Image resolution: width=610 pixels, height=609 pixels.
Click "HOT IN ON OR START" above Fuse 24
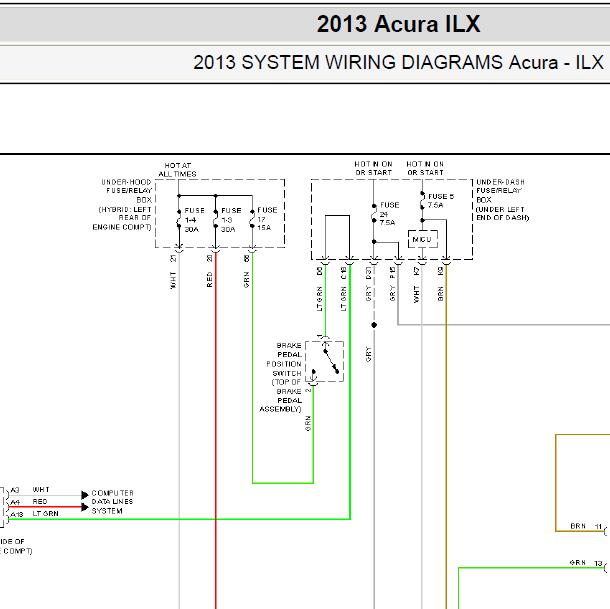pos(373,168)
